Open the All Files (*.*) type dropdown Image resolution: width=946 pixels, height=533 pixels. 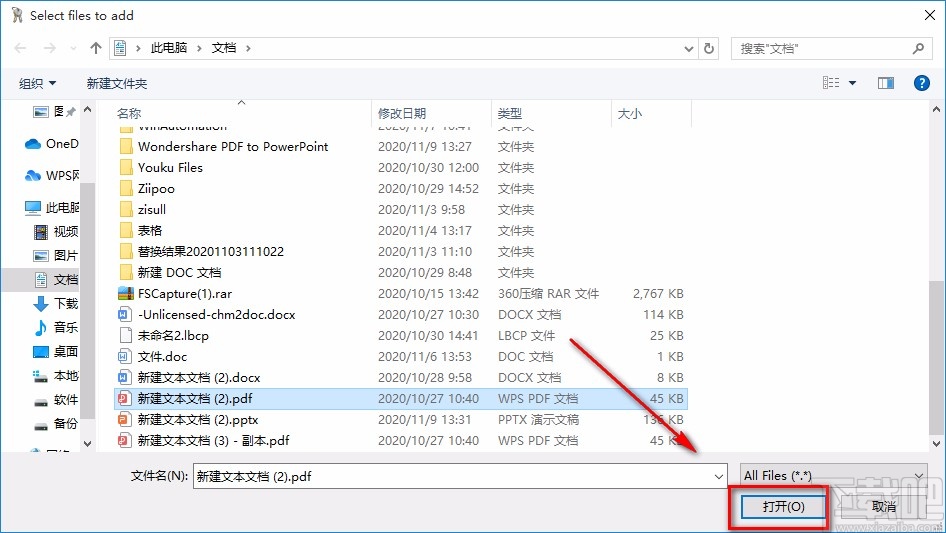(834, 476)
